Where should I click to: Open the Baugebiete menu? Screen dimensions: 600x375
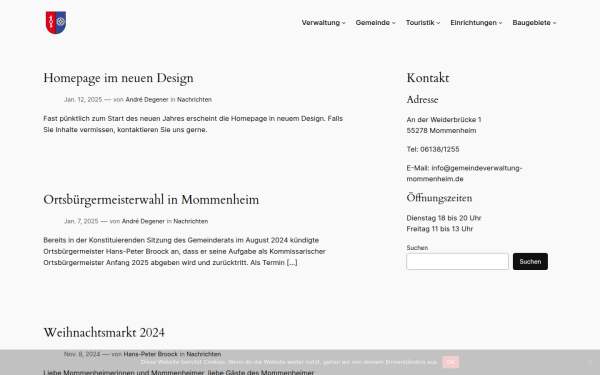click(531, 23)
